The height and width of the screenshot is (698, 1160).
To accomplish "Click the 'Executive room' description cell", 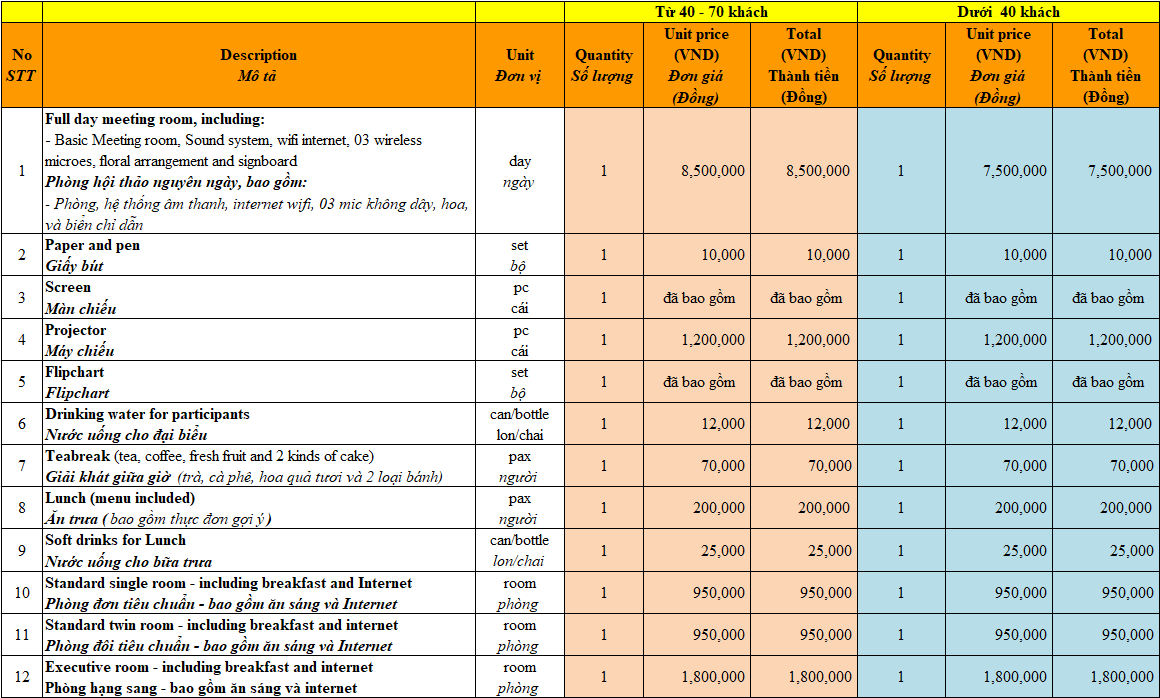I will point(259,677).
